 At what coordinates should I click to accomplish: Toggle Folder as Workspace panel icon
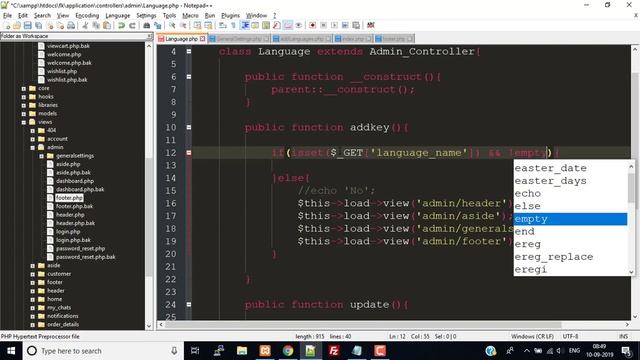(288, 25)
